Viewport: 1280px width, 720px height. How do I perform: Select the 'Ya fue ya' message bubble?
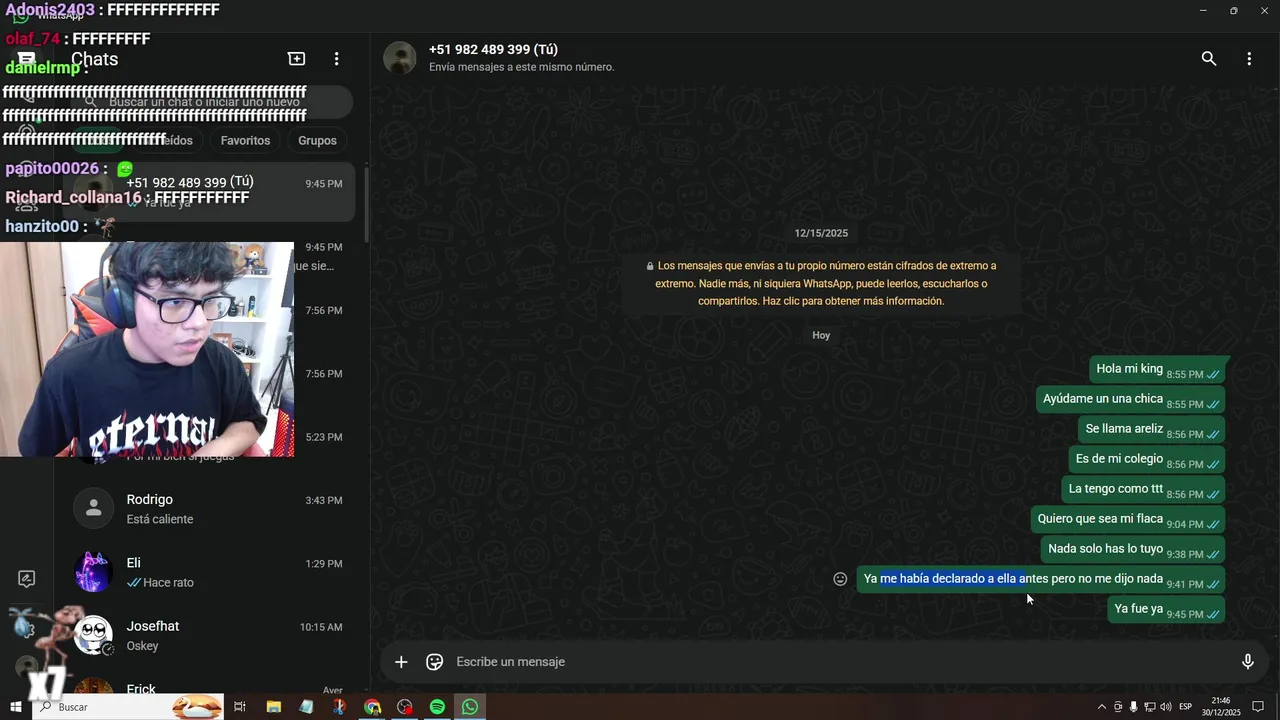click(x=1166, y=610)
